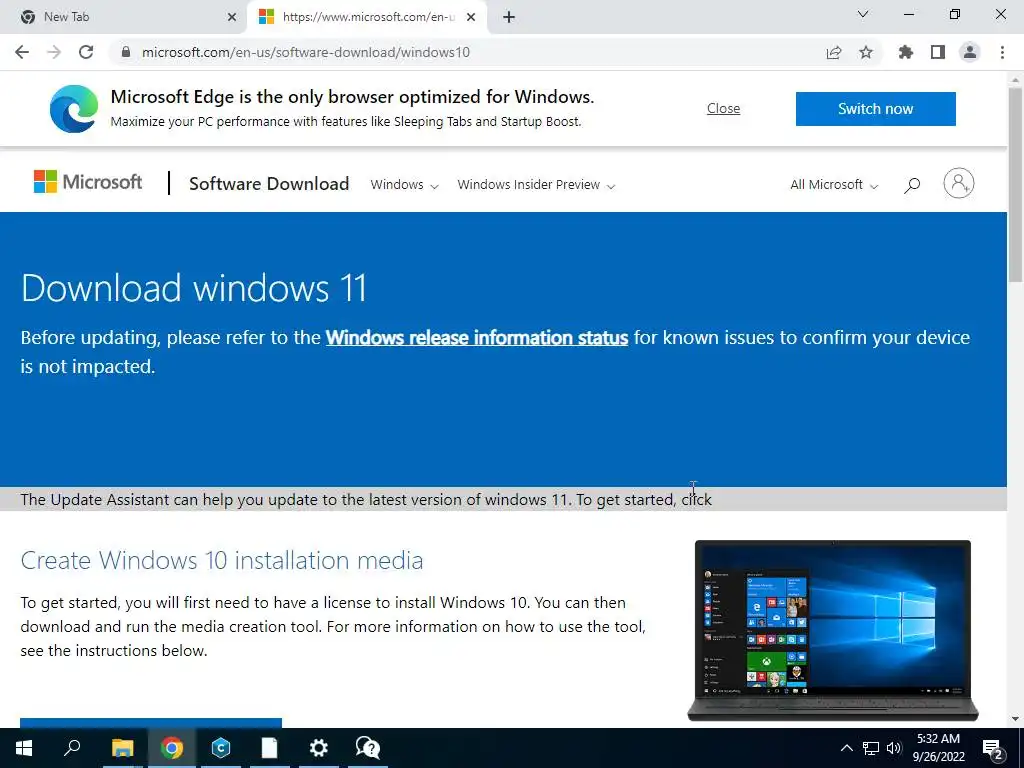Open File Explorer from taskbar

pos(122,748)
